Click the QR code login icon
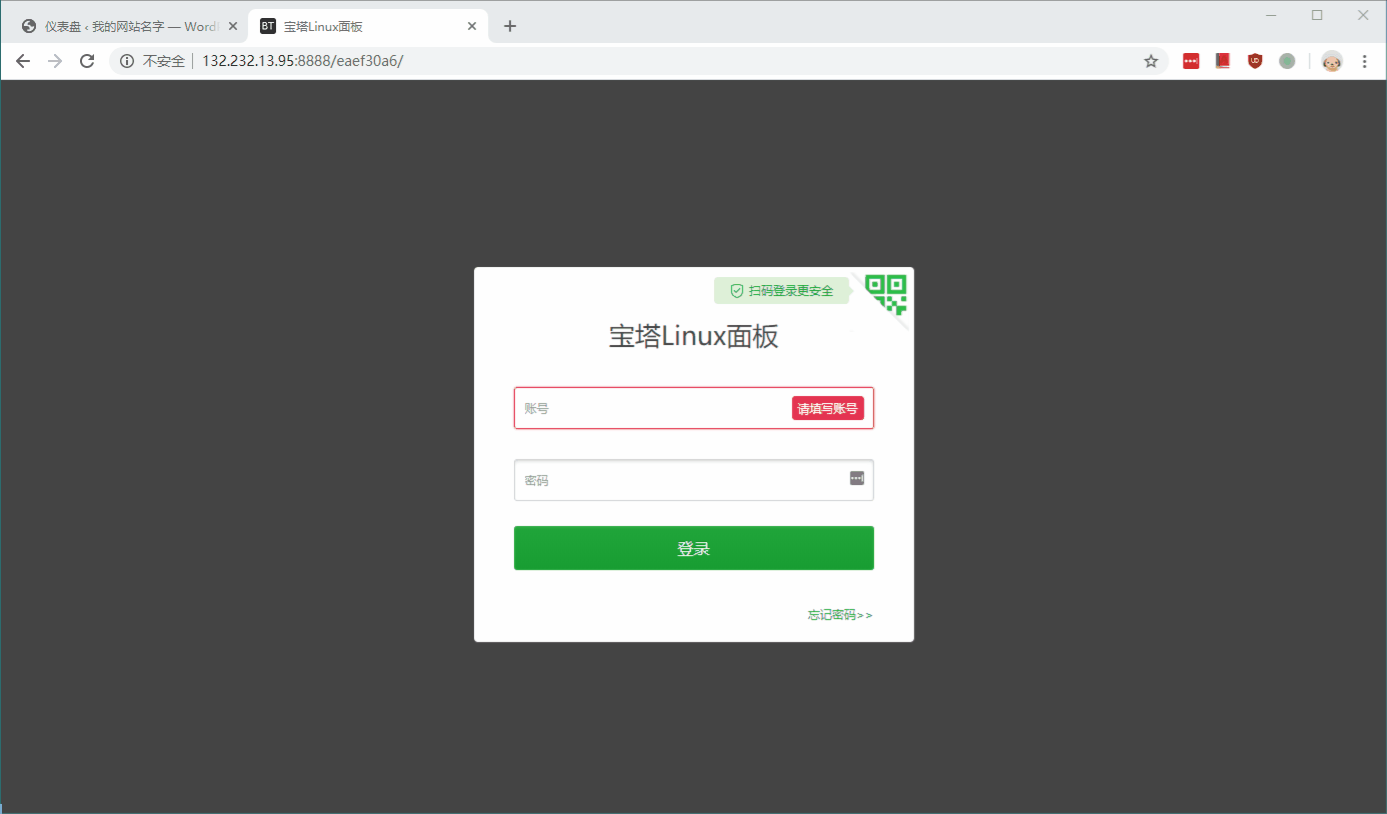The width and height of the screenshot is (1387, 814). pyautogui.click(x=886, y=293)
